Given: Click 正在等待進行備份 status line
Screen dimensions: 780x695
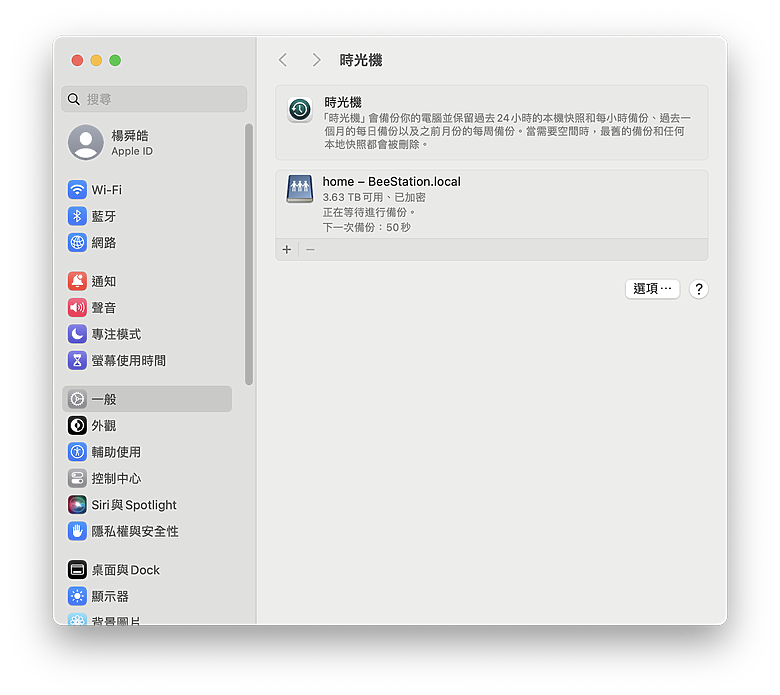Looking at the screenshot, I should [x=369, y=212].
